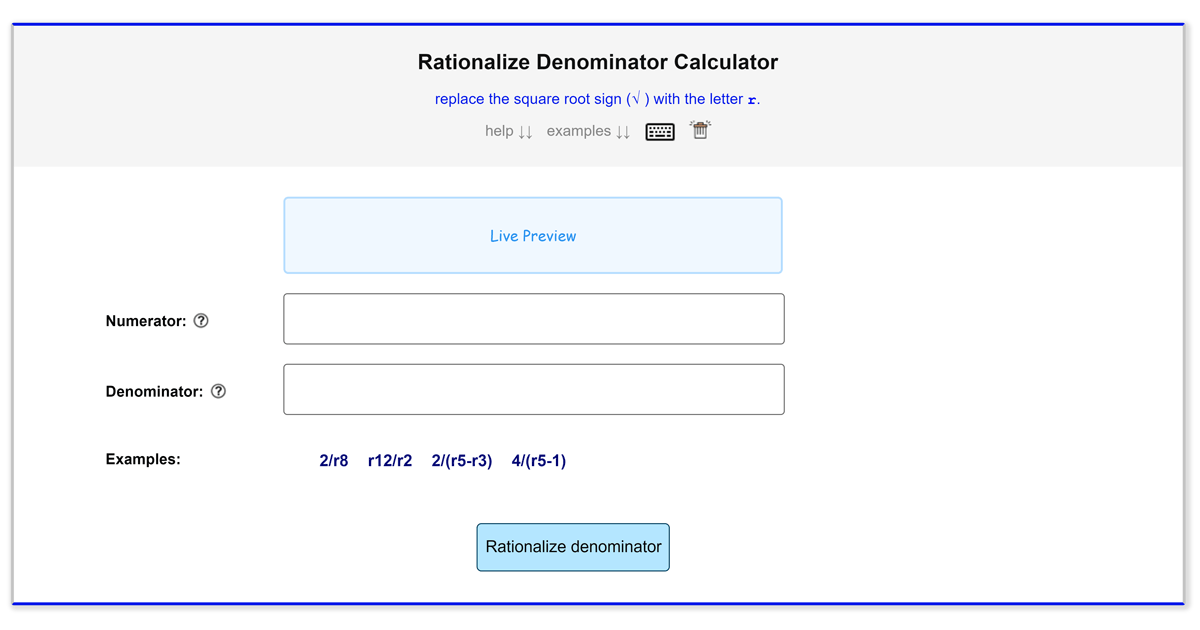Click the bold letter r in instructions

tap(752, 100)
